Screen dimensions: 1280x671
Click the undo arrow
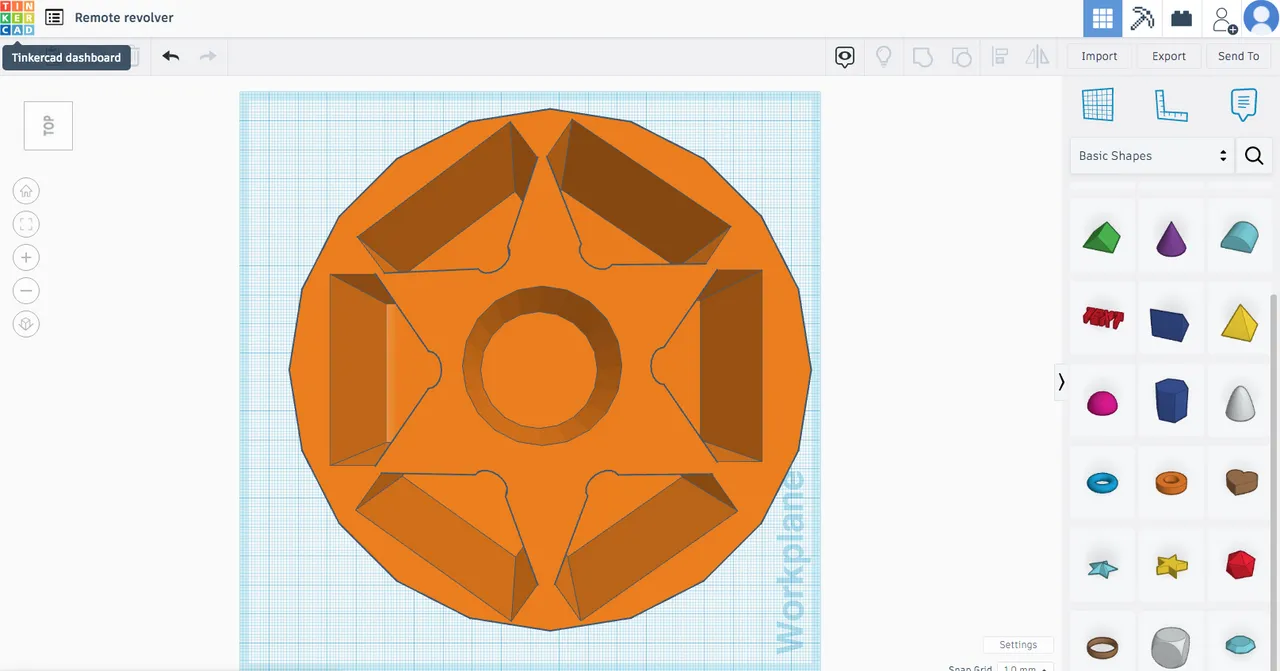[x=171, y=56]
